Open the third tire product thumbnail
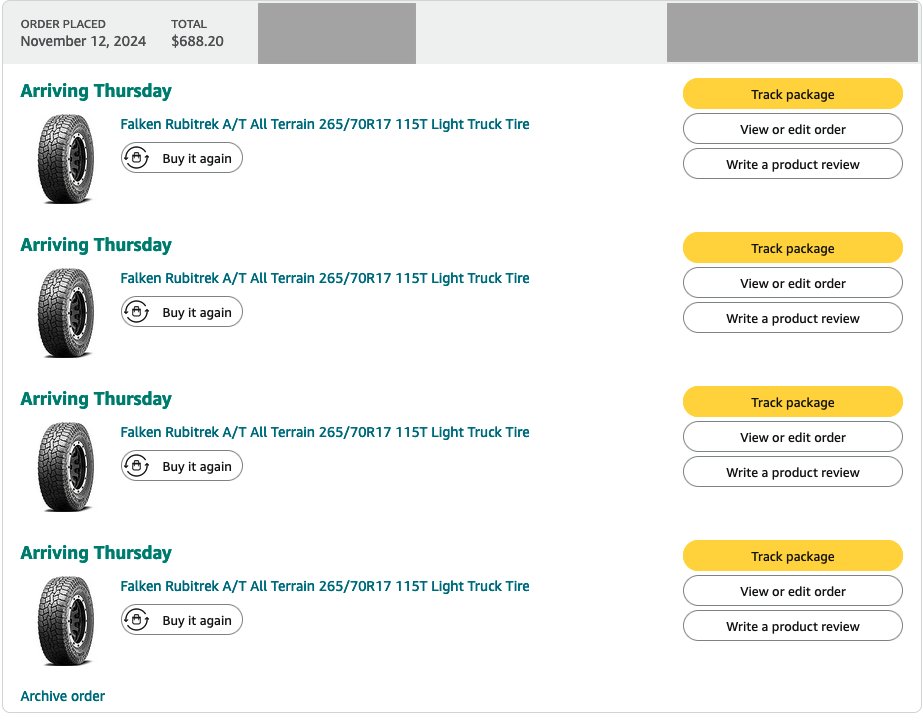The width and height of the screenshot is (923, 720). pyautogui.click(x=66, y=467)
